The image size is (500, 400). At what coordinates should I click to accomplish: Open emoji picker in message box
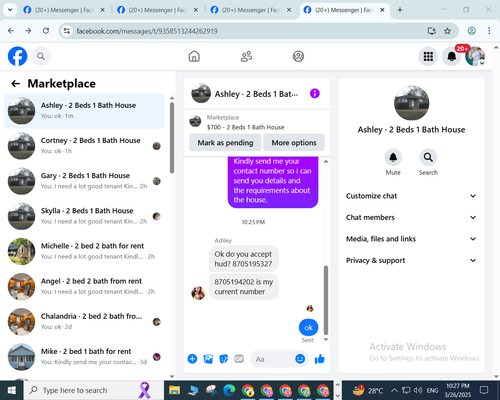[300, 359]
